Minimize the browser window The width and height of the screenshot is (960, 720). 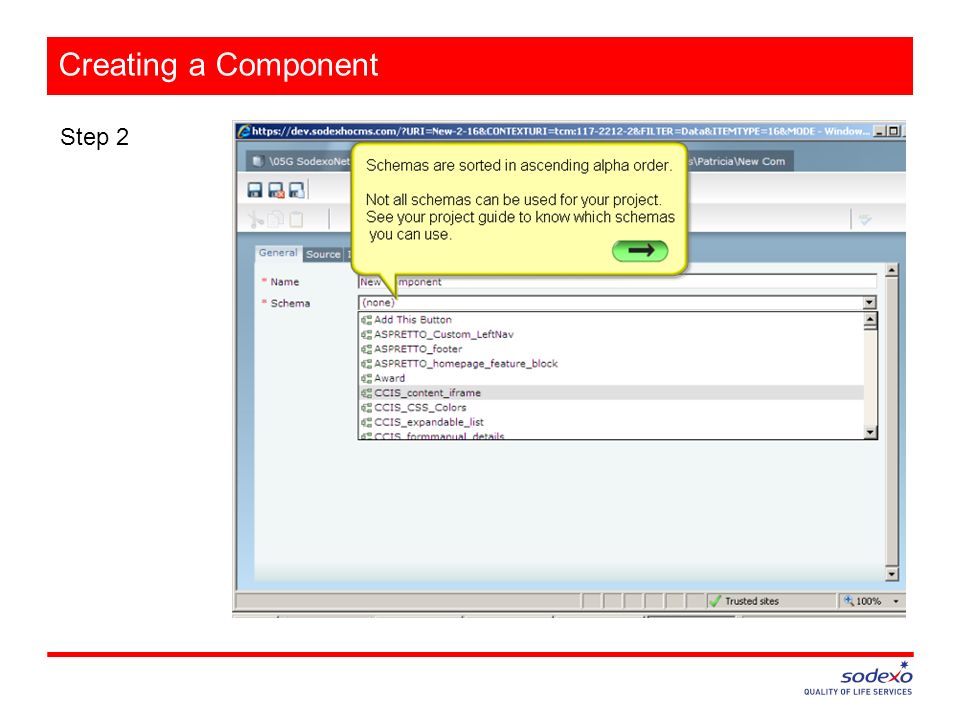pos(880,131)
